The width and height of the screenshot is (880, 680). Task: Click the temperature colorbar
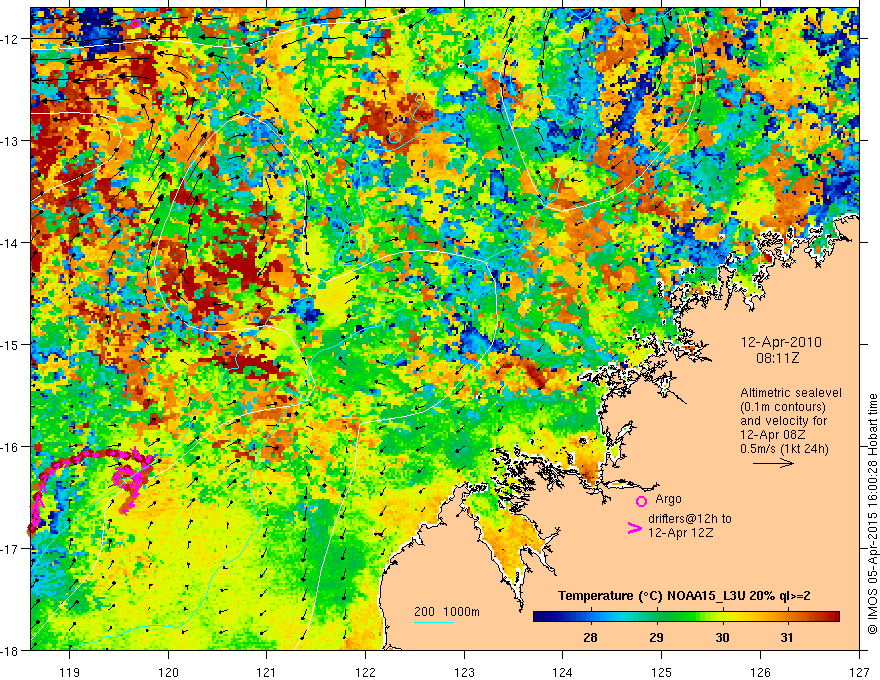686,617
